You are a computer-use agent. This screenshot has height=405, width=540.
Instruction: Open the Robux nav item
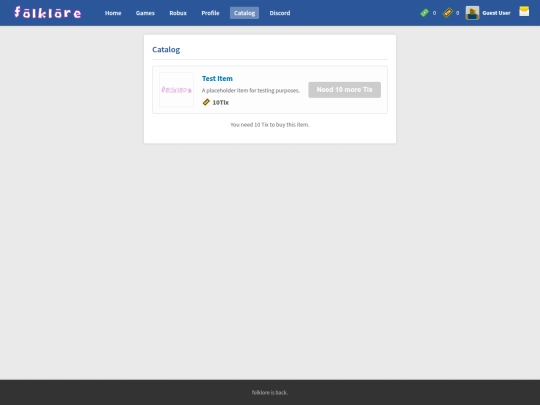pyautogui.click(x=178, y=13)
